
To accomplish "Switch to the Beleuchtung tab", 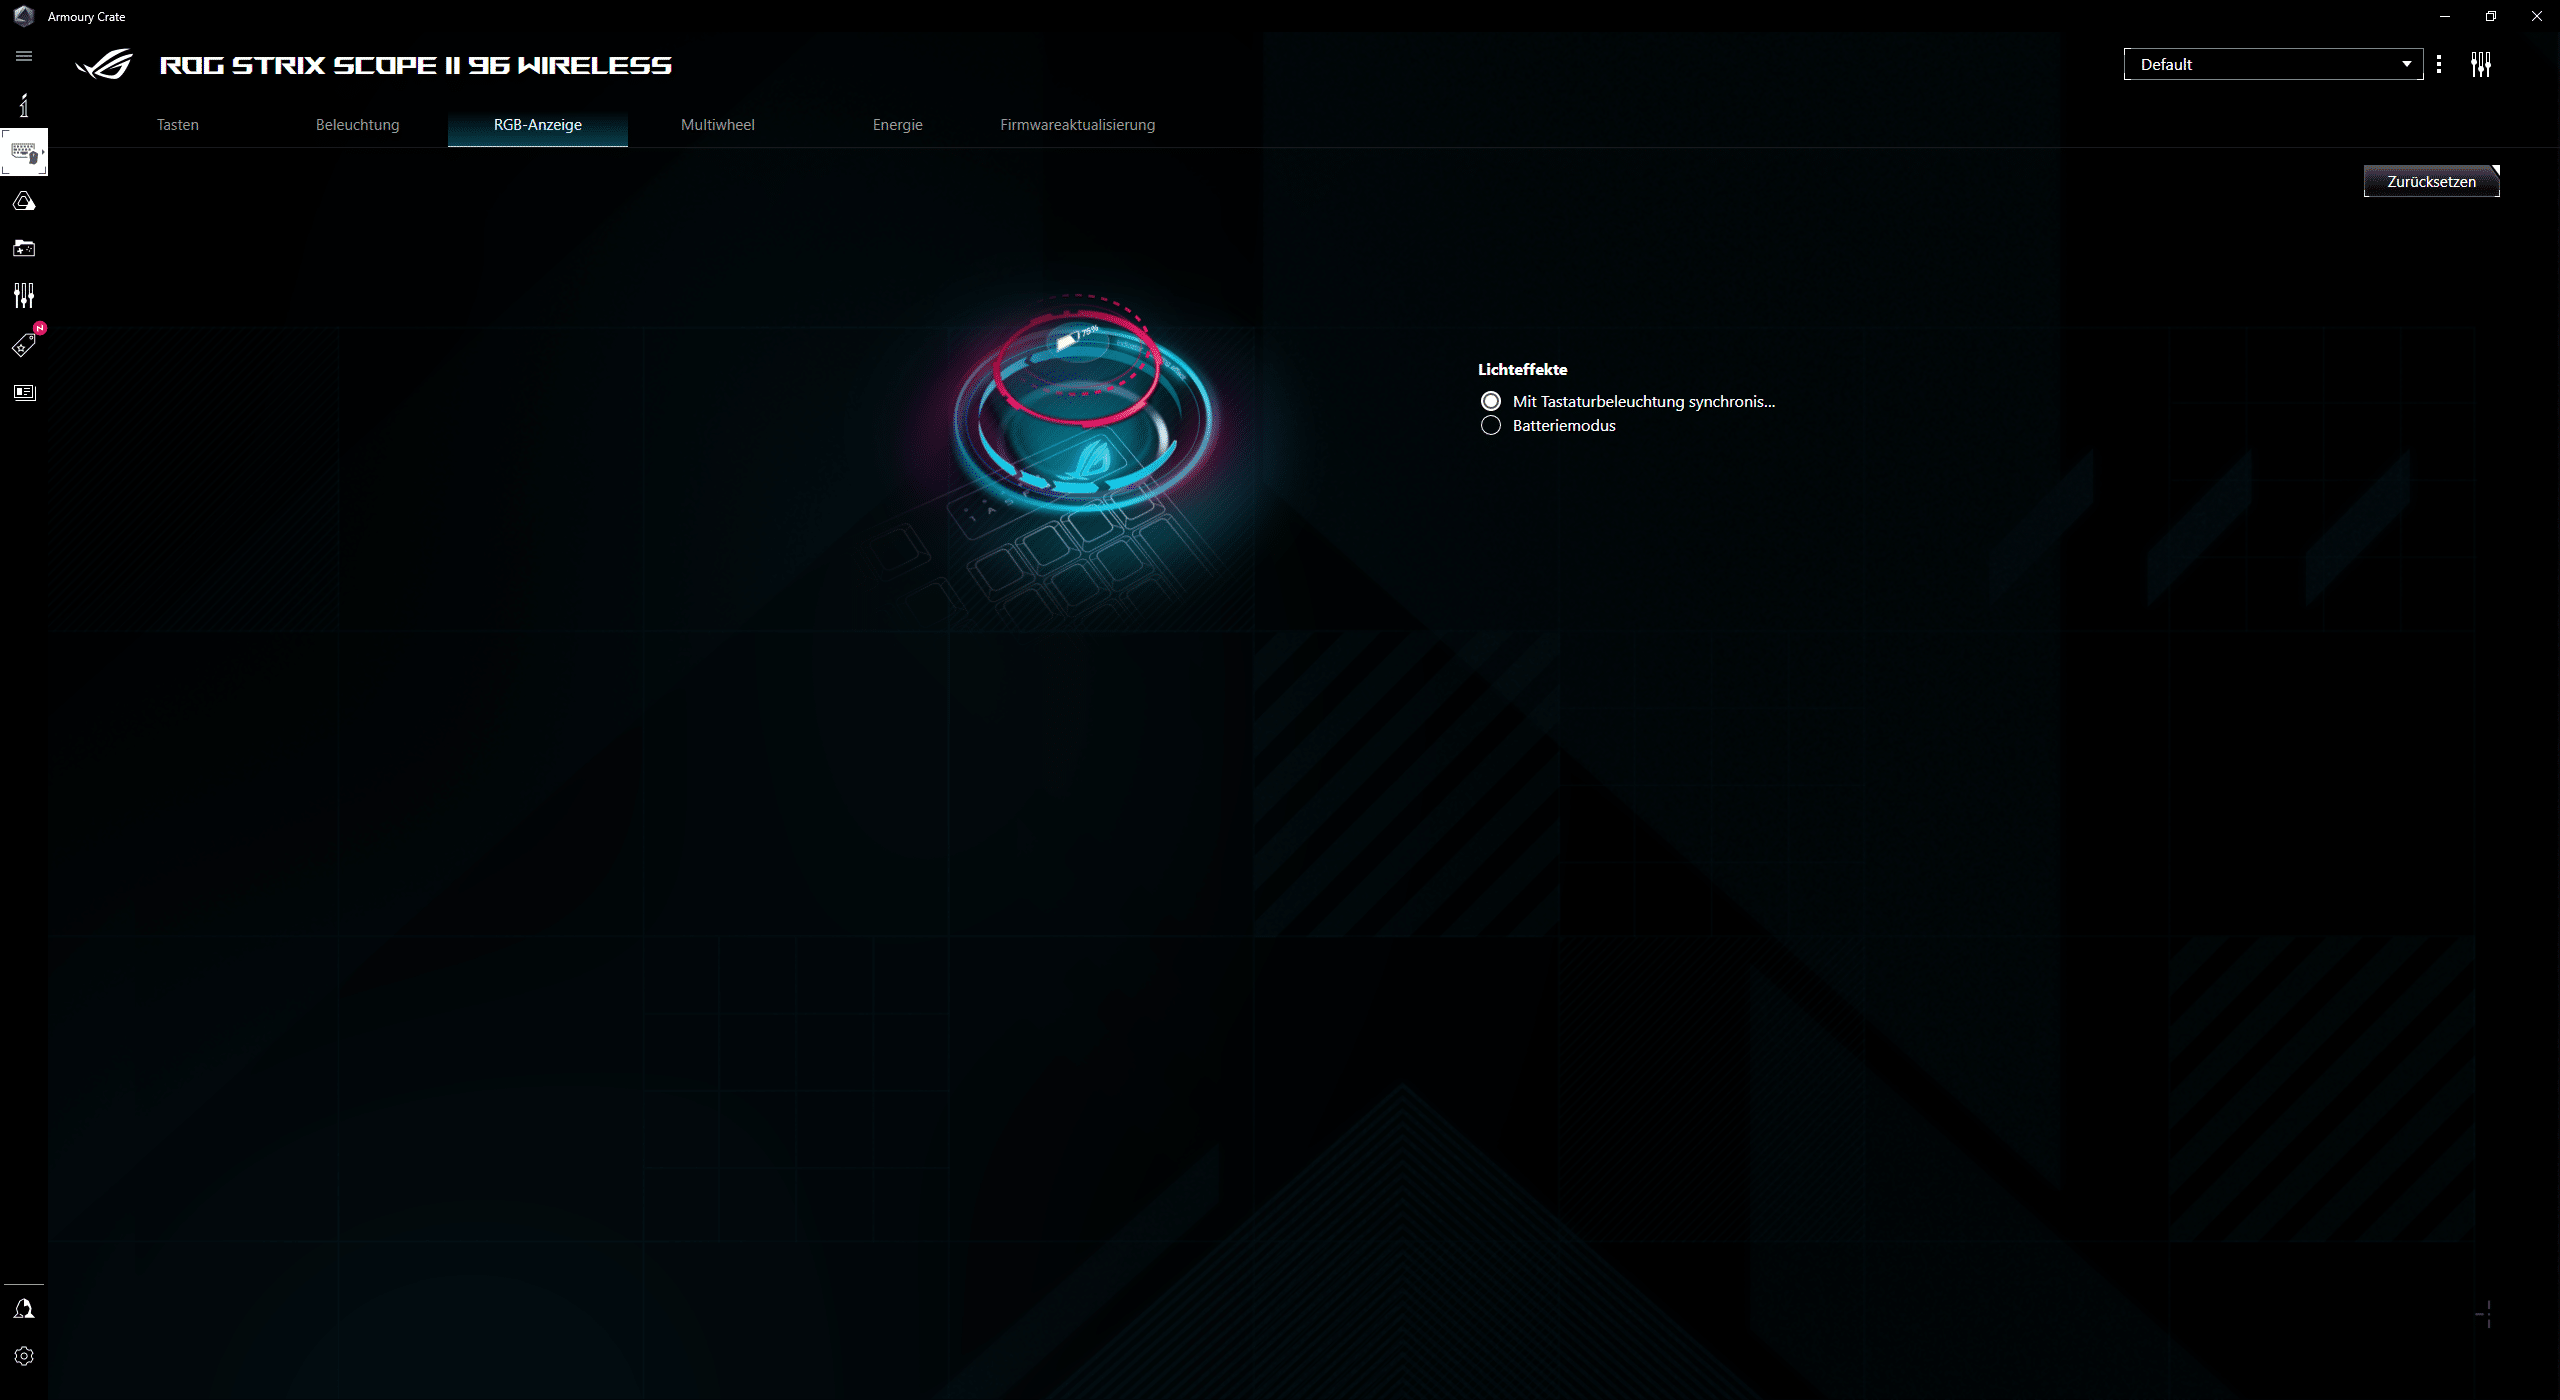I will tap(357, 125).
